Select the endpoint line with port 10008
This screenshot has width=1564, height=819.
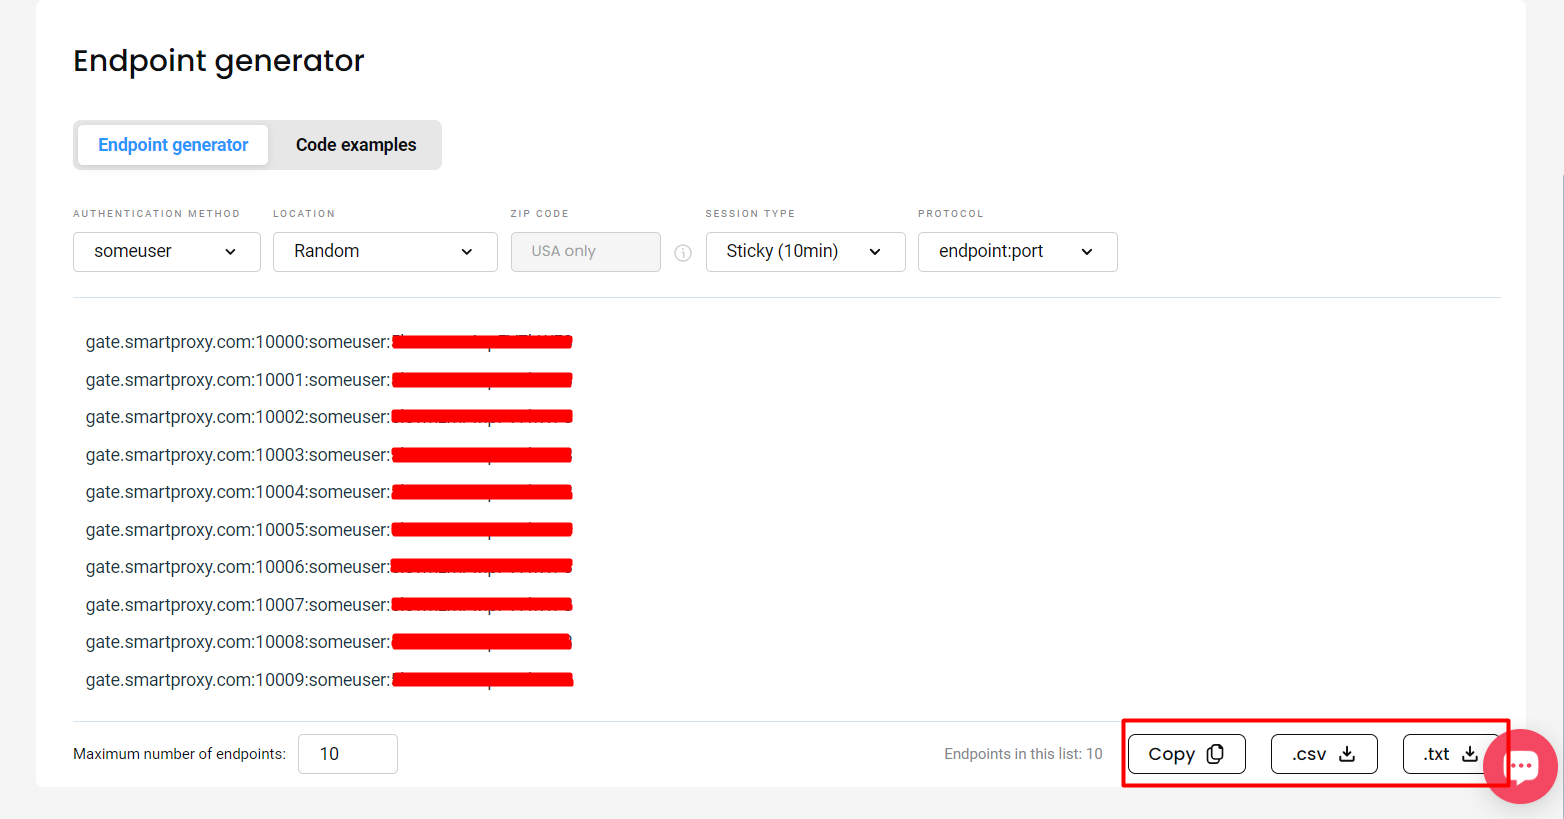click(x=329, y=642)
